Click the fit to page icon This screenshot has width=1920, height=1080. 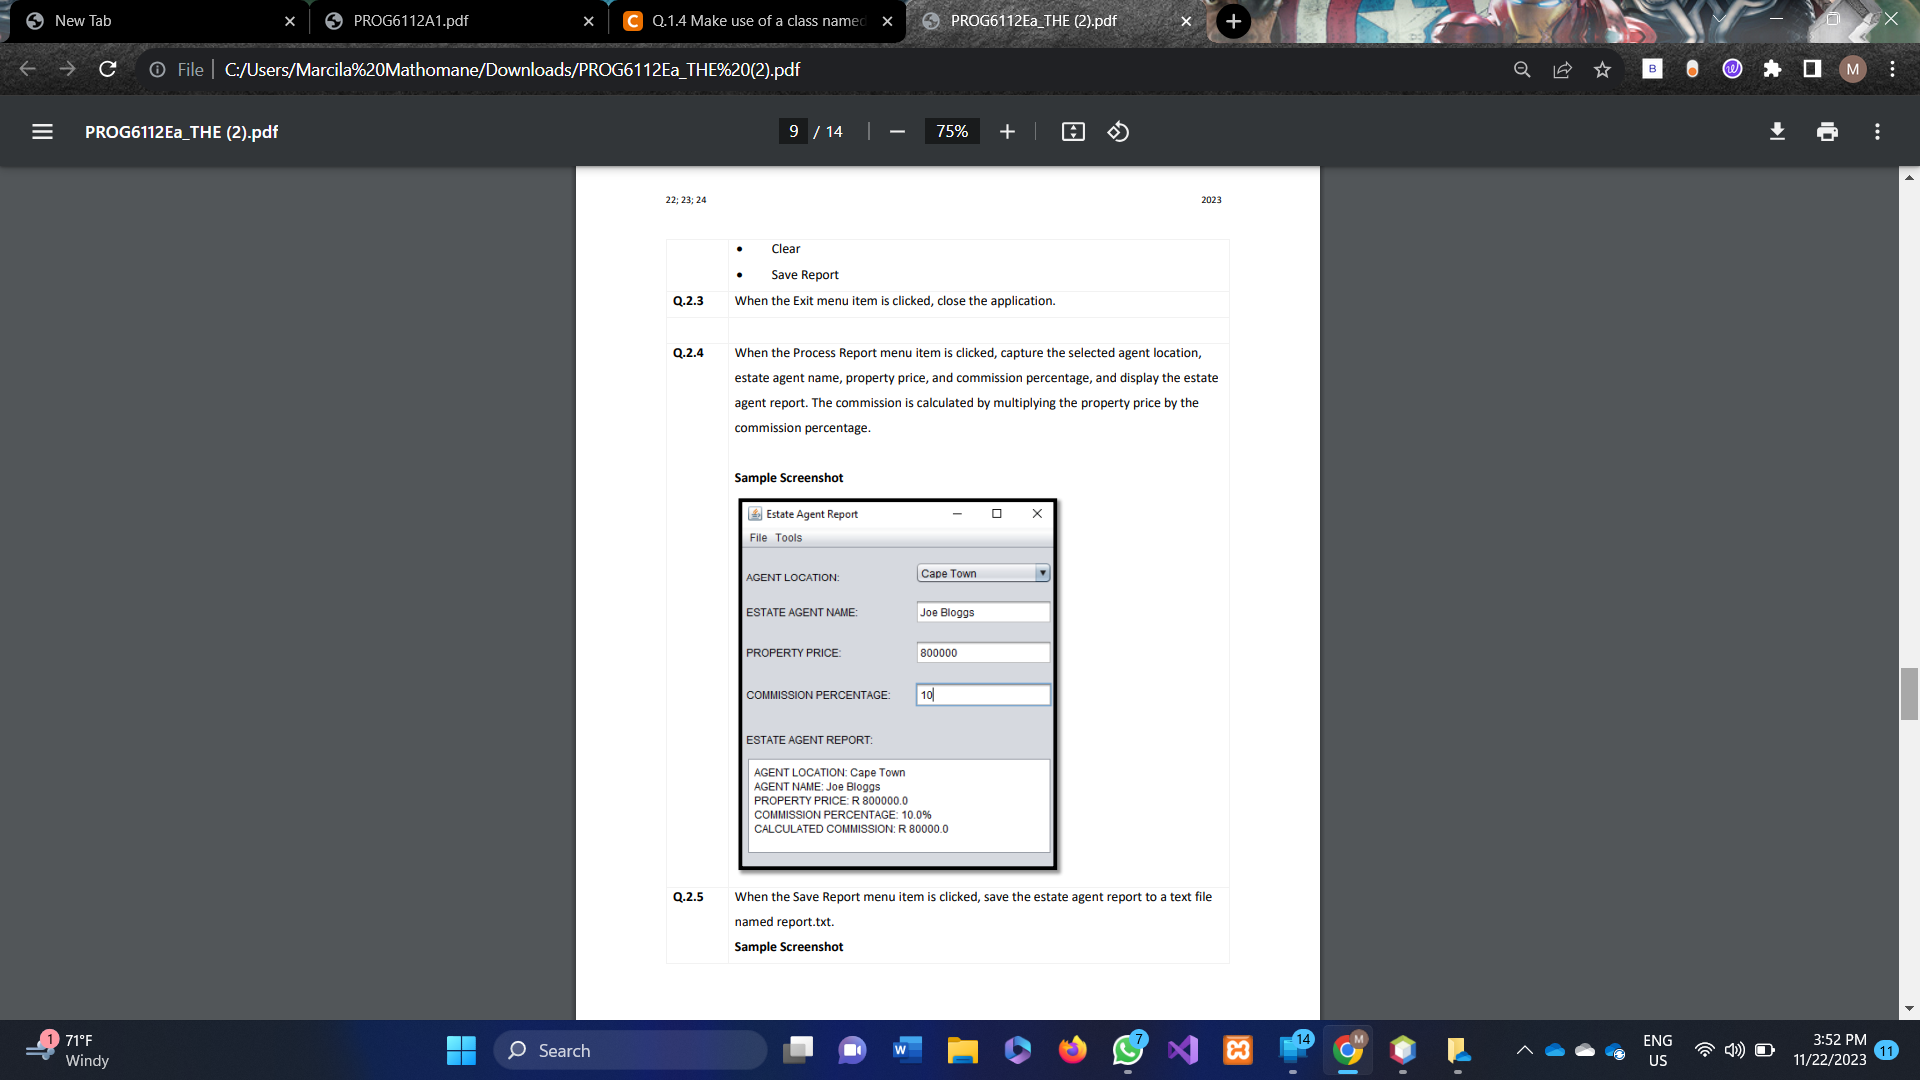coord(1073,132)
